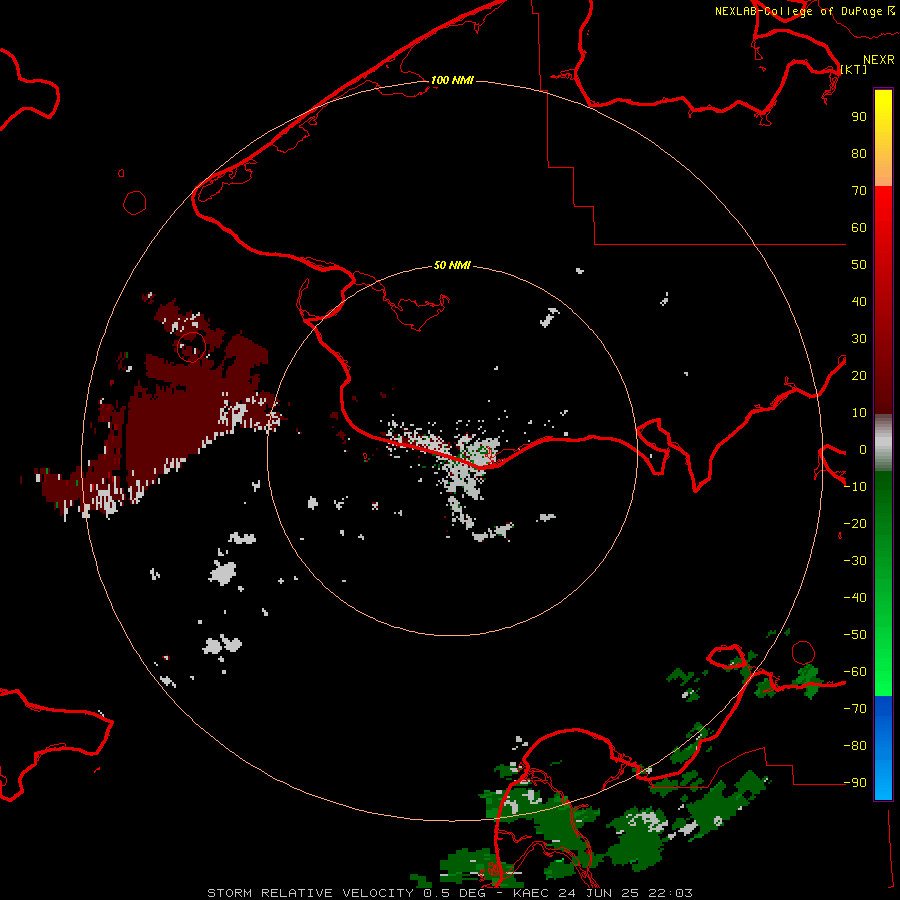900x900 pixels.
Task: Pick the gray zero-velocity segment of color bar
Action: [883, 443]
